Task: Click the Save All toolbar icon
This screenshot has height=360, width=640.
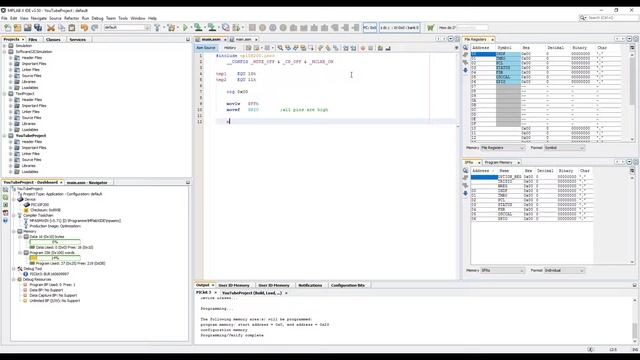Action: [38, 28]
